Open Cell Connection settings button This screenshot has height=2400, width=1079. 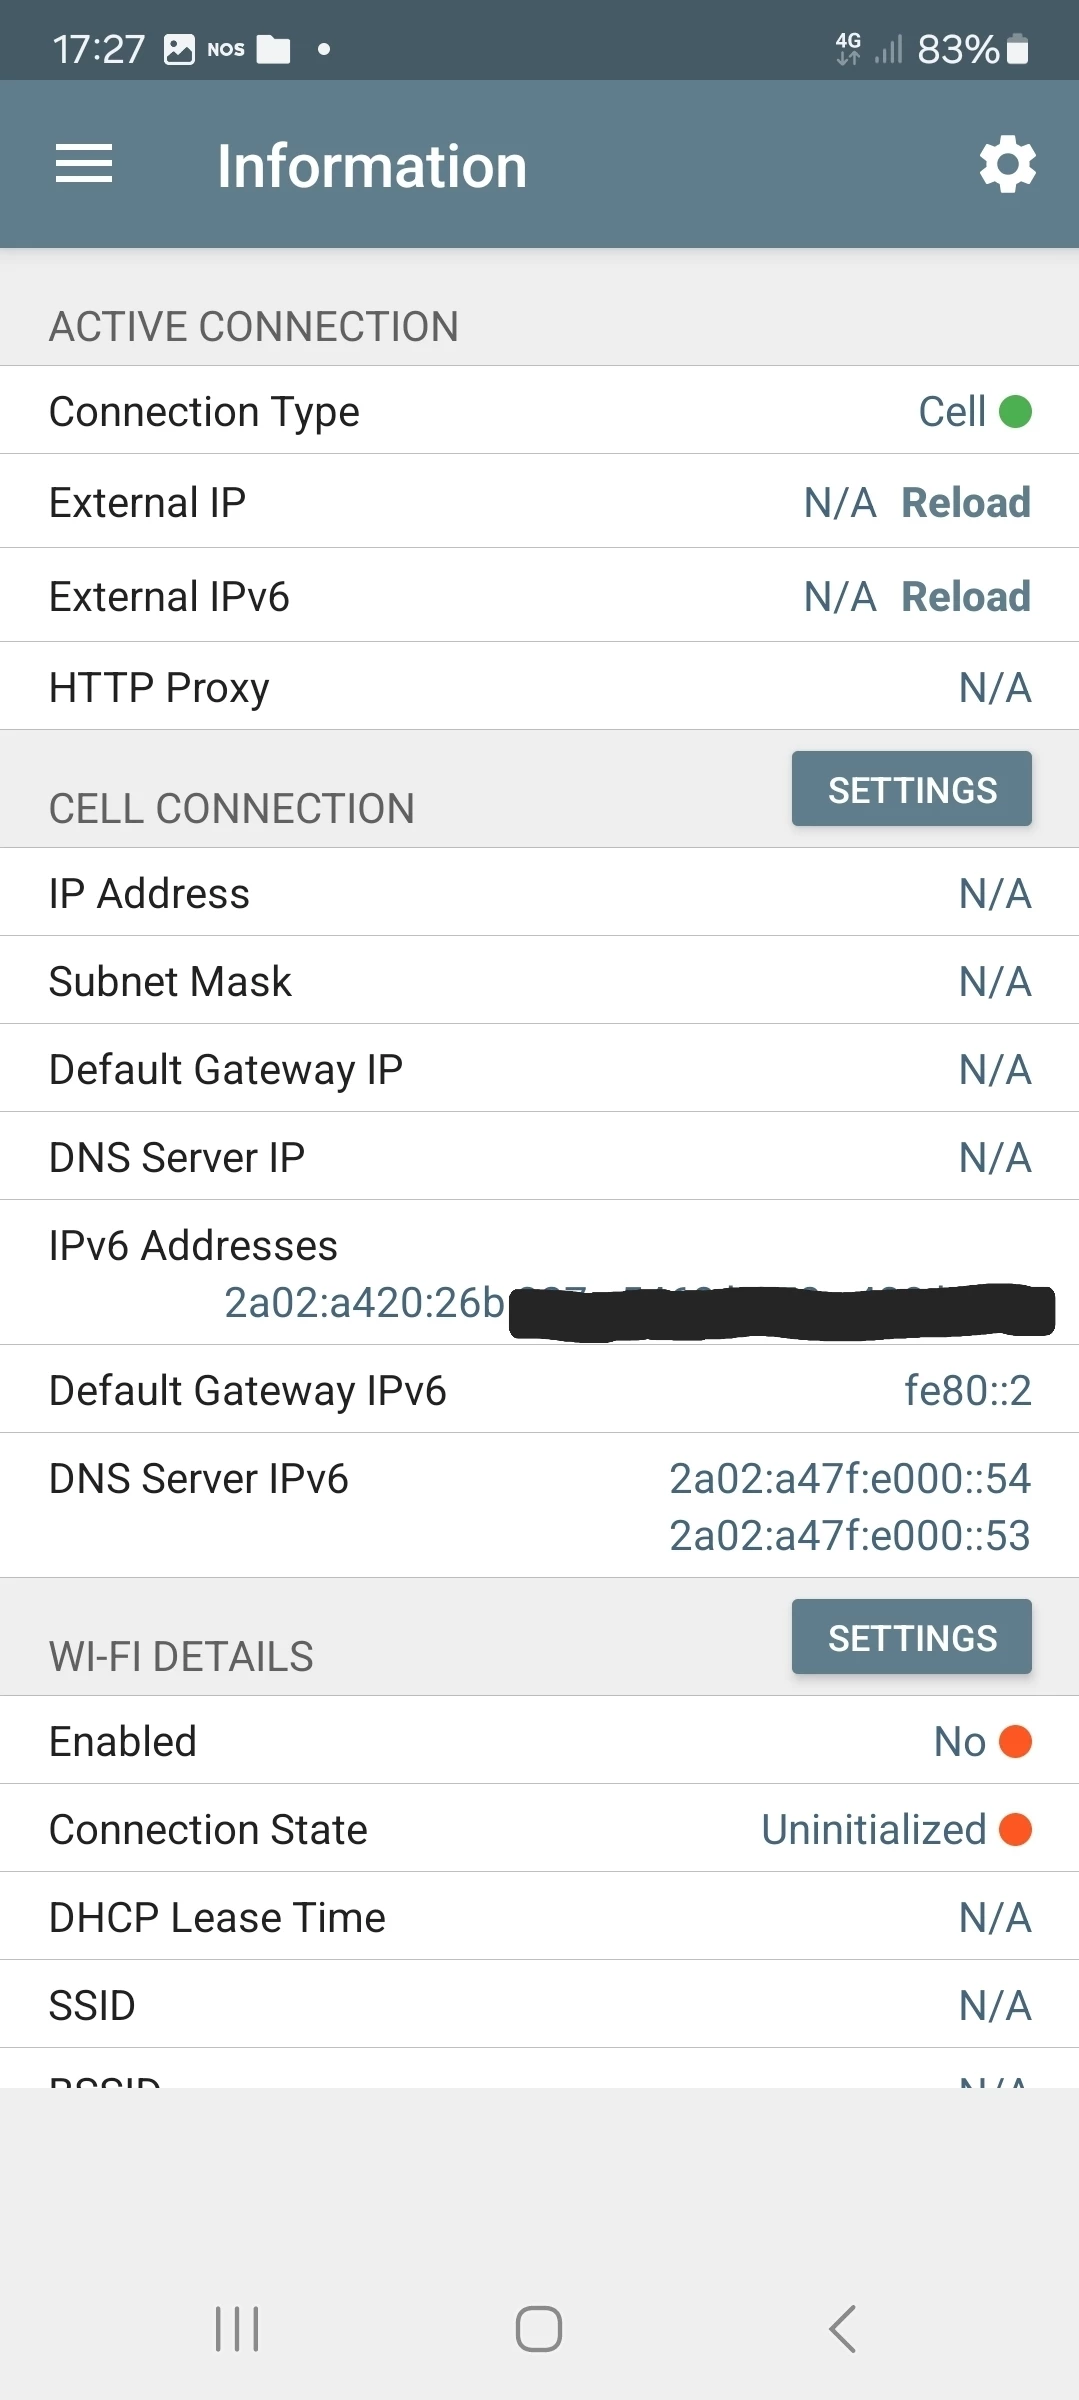pos(911,789)
